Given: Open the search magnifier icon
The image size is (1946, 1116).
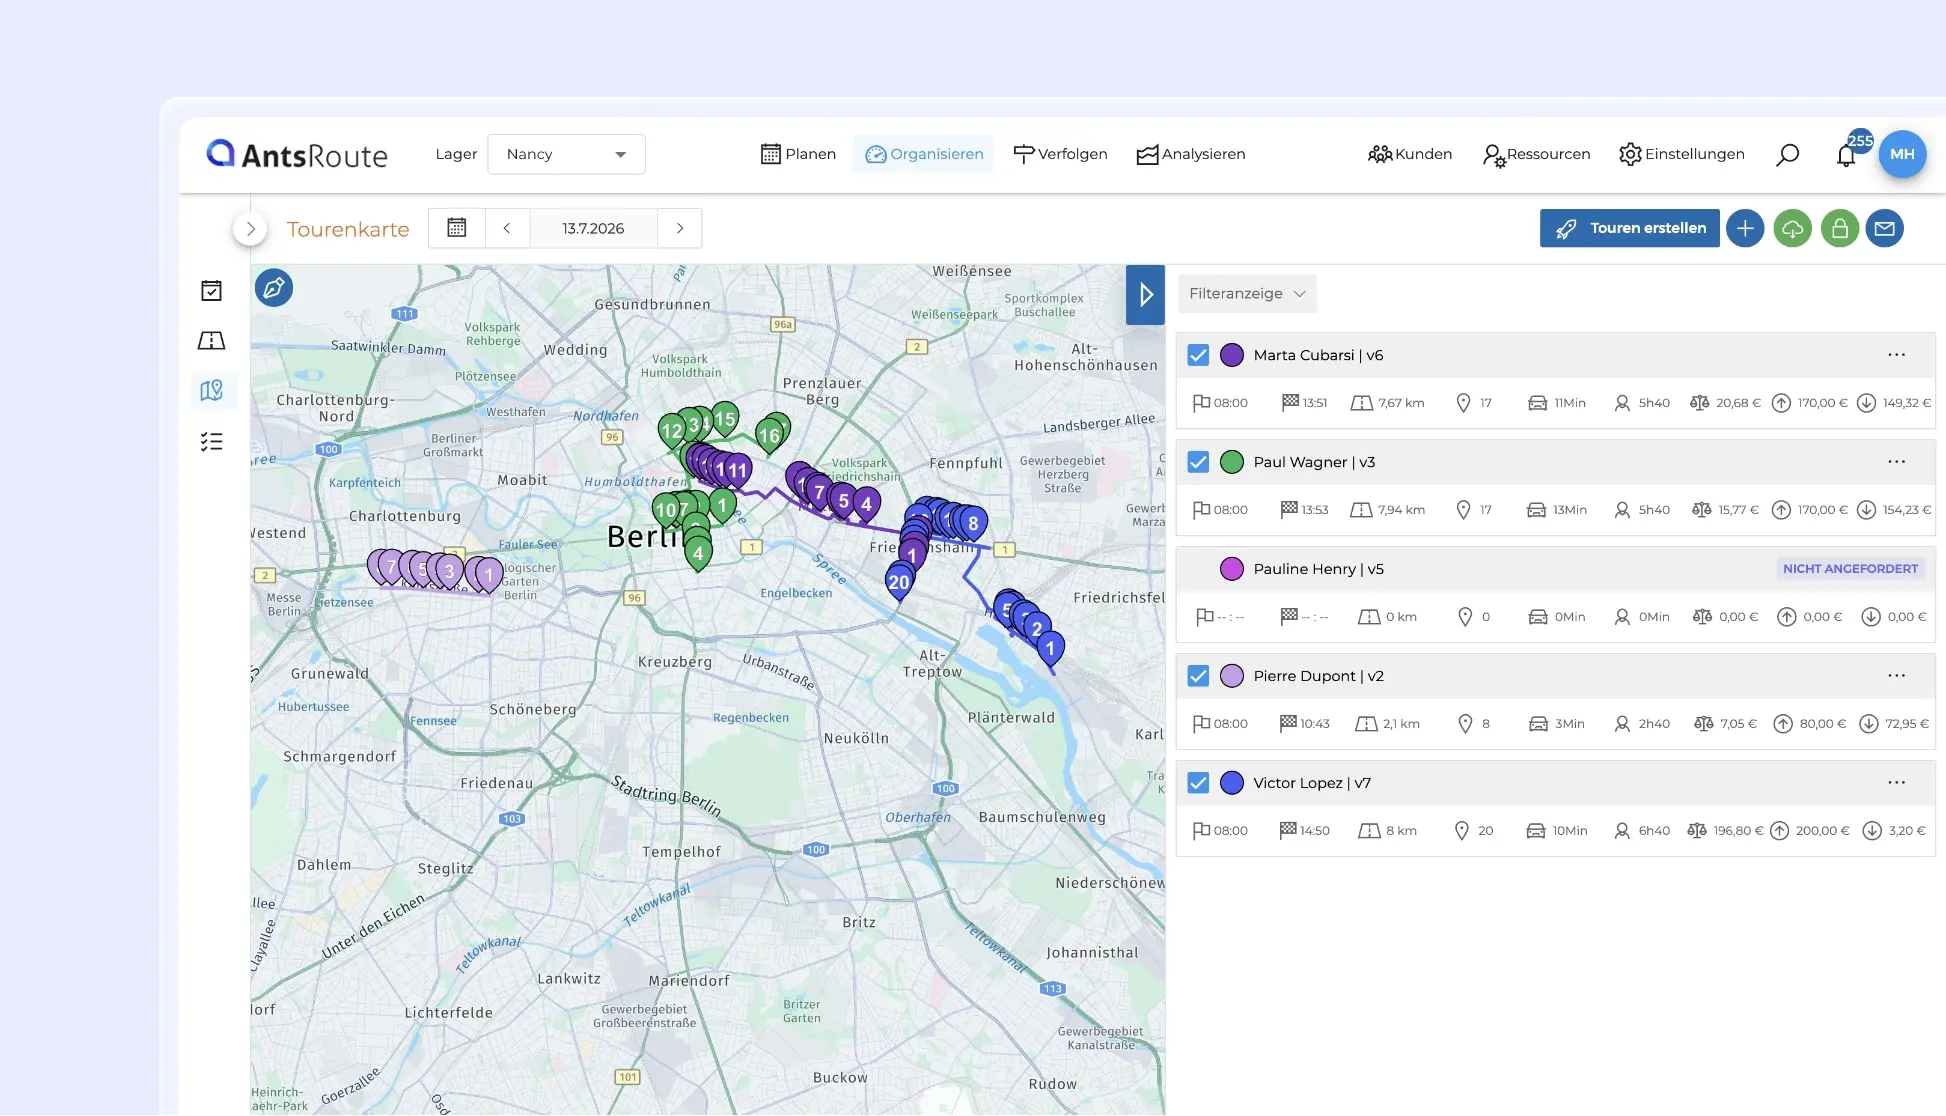Looking at the screenshot, I should point(1787,155).
